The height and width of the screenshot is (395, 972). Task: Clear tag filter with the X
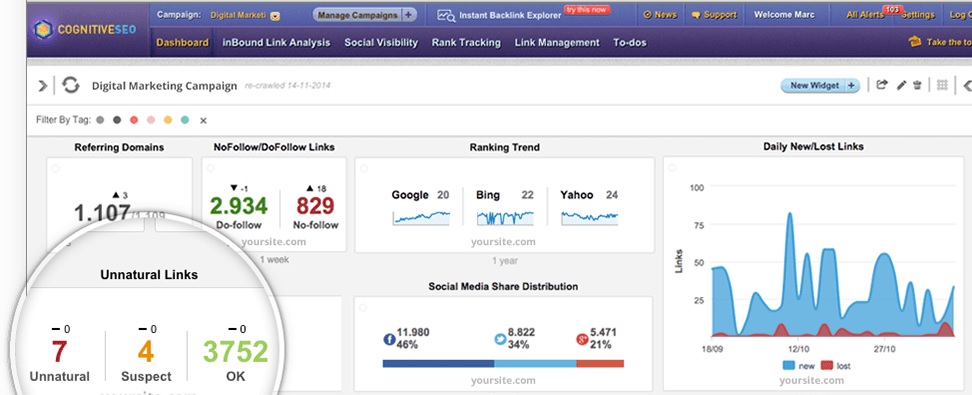click(203, 120)
